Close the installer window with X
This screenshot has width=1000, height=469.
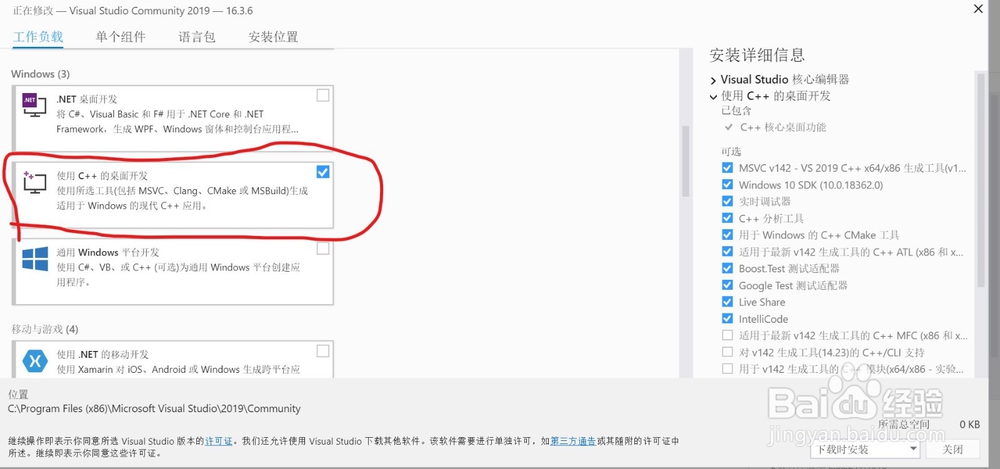[x=978, y=8]
